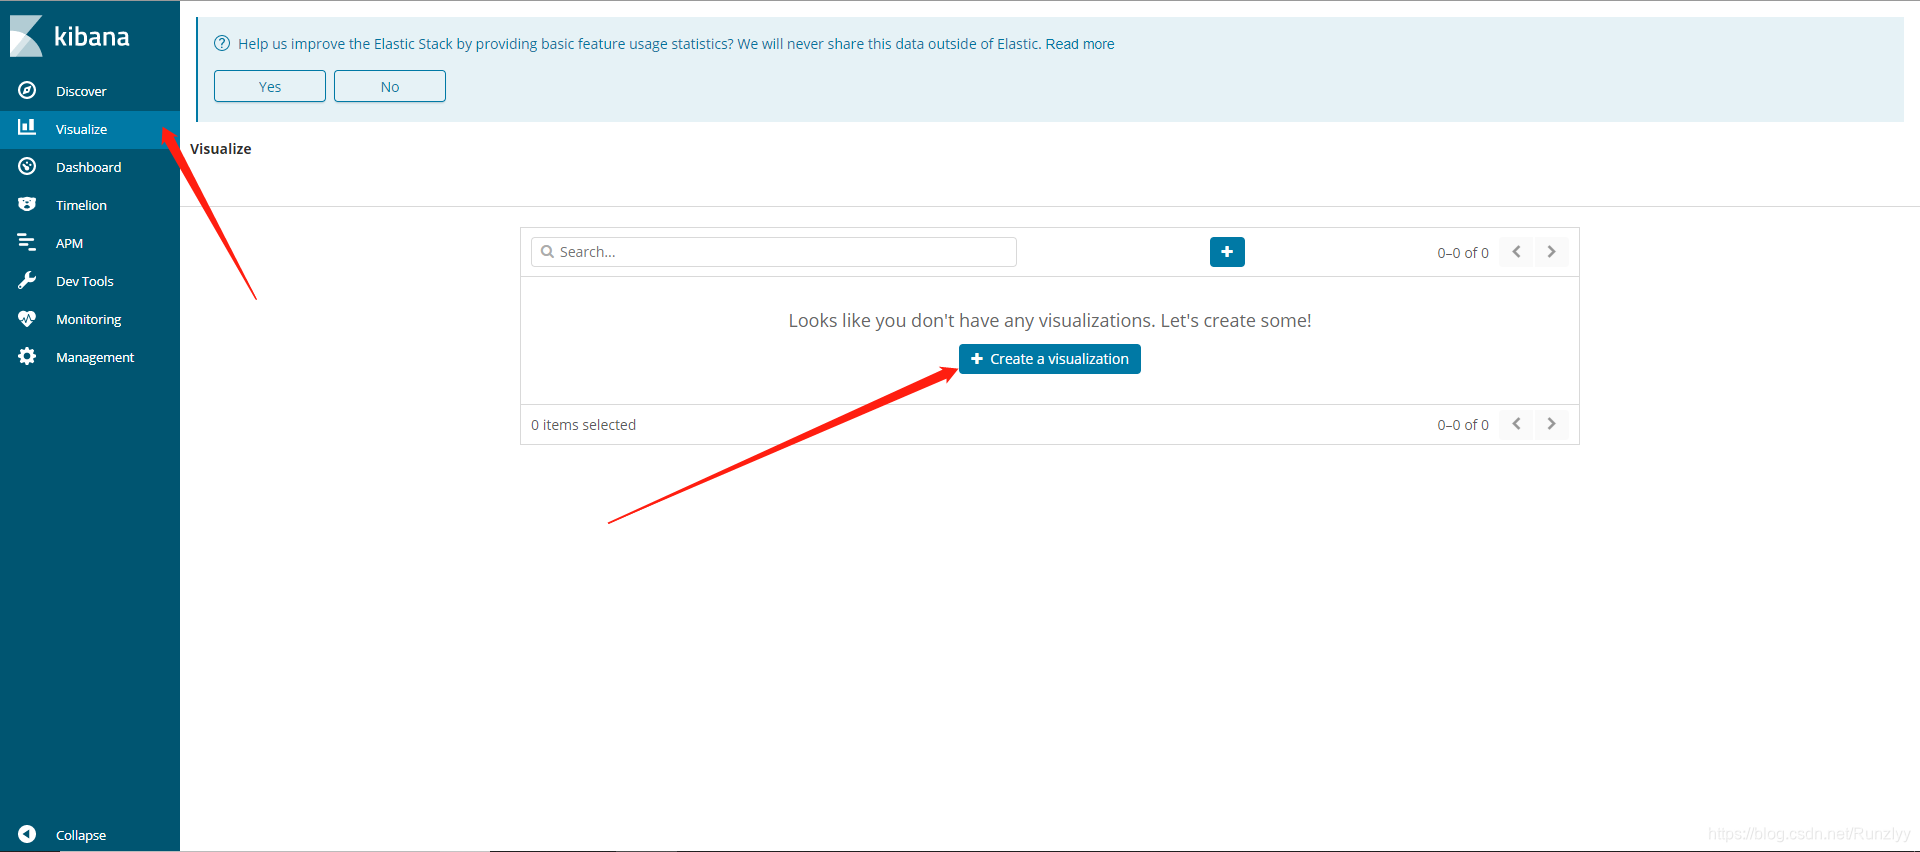
Task: Click the Collapse arrow icon
Action: pos(27,834)
